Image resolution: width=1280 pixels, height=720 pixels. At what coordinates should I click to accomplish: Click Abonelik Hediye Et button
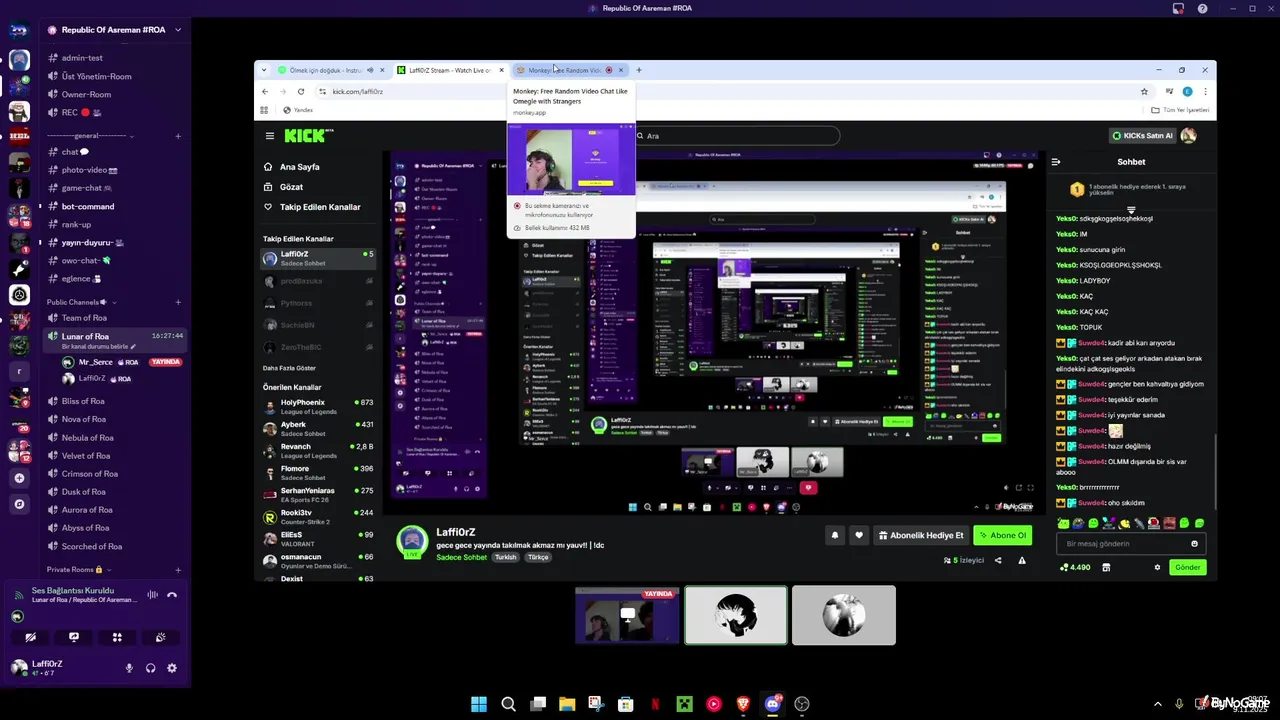coord(921,535)
